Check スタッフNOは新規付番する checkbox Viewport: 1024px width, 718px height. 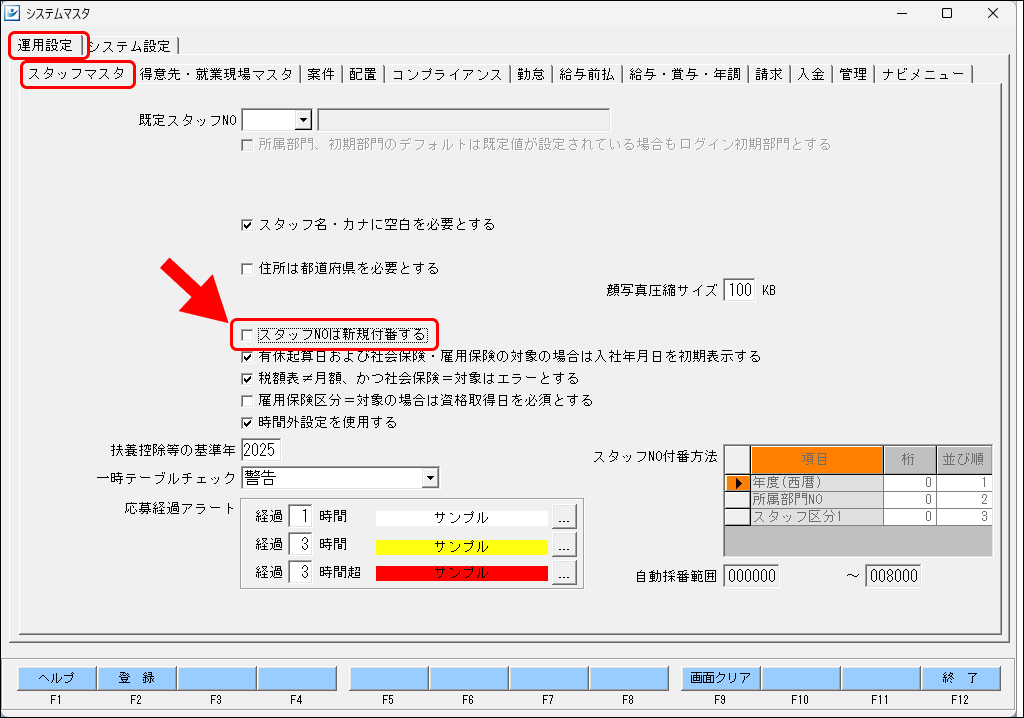(247, 335)
